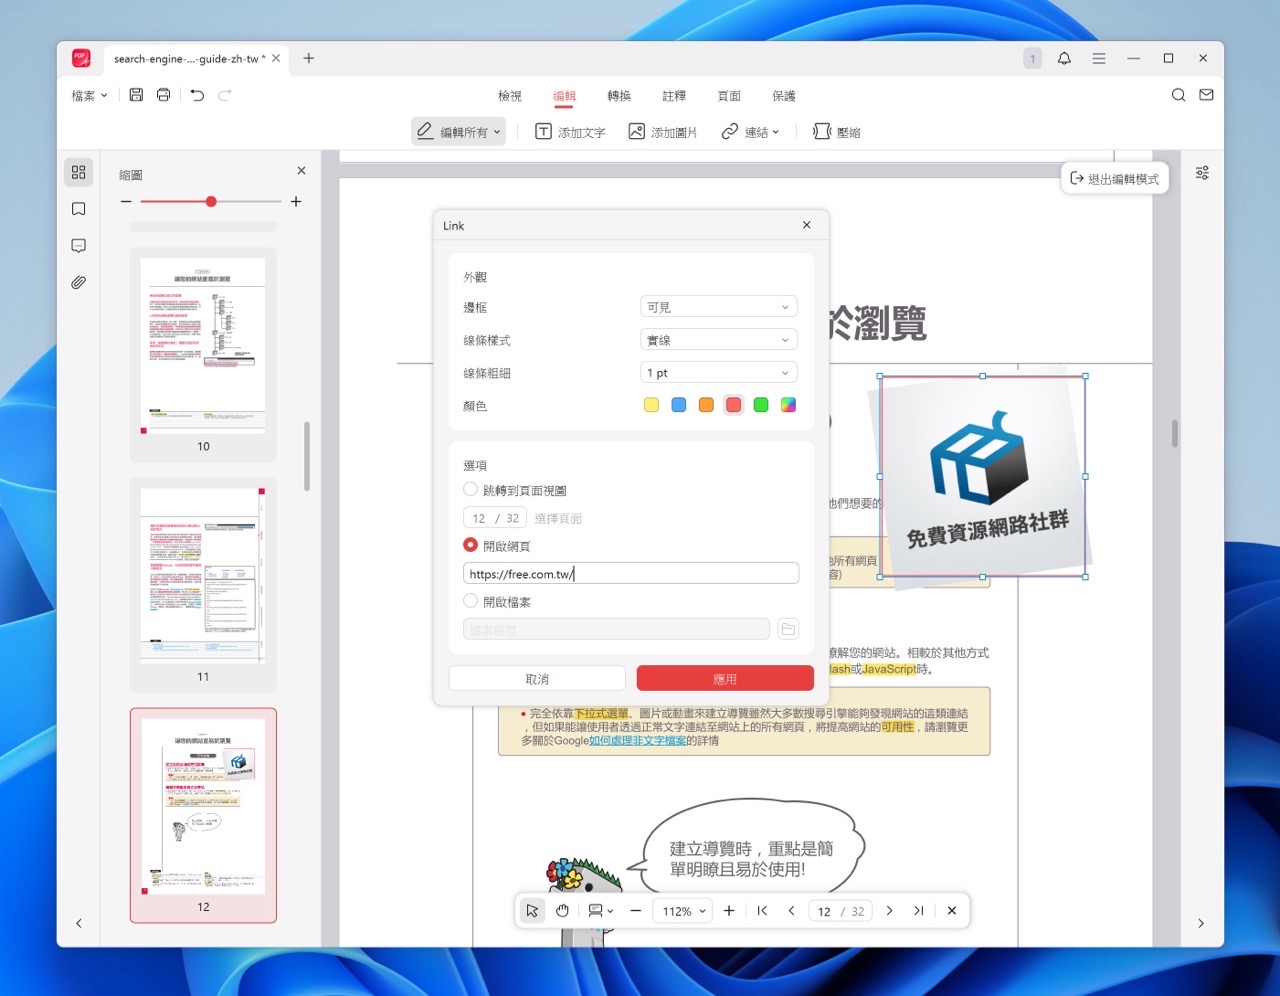Click the print icon
The height and width of the screenshot is (996, 1280).
click(x=164, y=95)
